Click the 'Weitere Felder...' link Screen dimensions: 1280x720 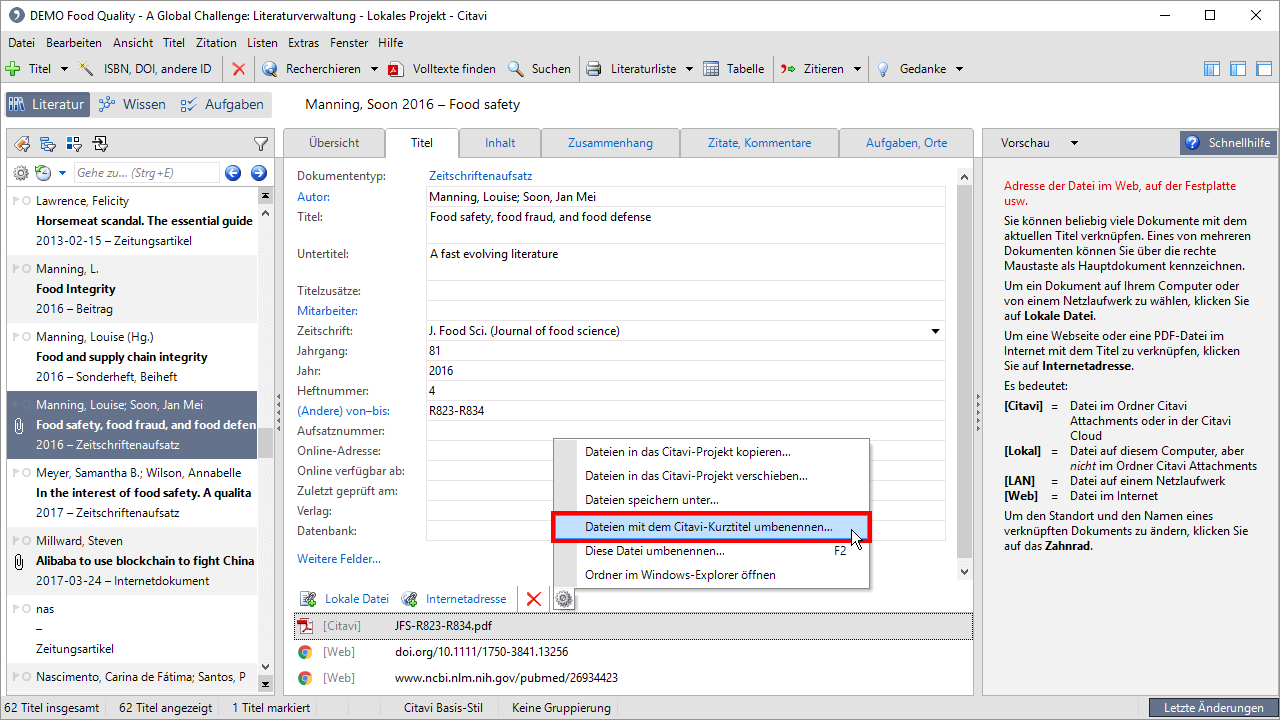tap(338, 559)
